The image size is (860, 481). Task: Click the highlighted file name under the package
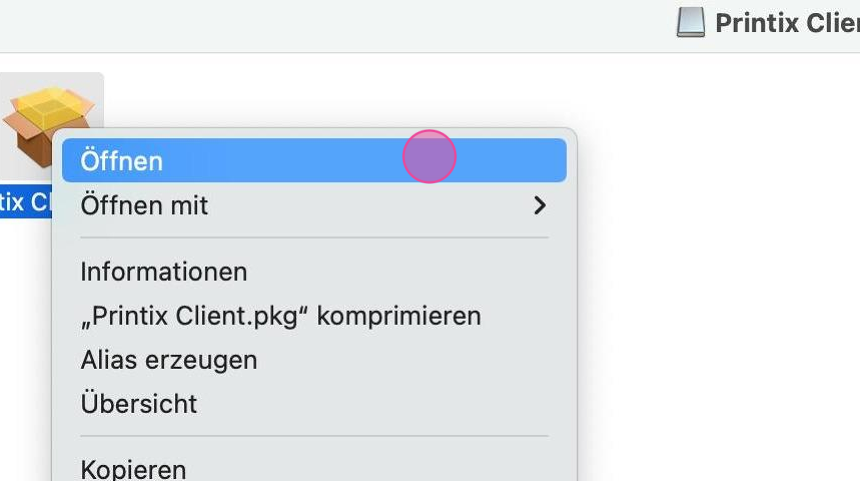(26, 202)
